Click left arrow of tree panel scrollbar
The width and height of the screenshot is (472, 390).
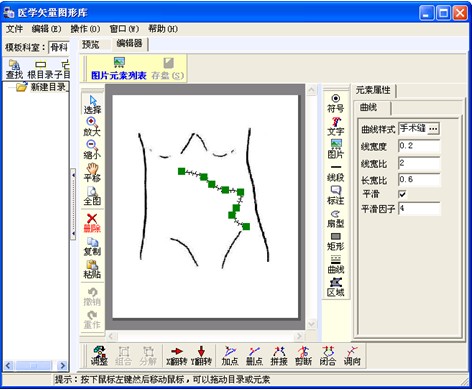[9, 366]
